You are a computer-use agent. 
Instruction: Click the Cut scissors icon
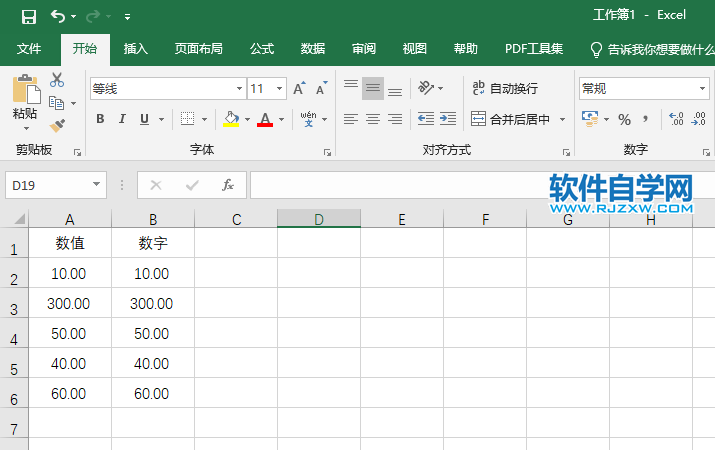(57, 80)
